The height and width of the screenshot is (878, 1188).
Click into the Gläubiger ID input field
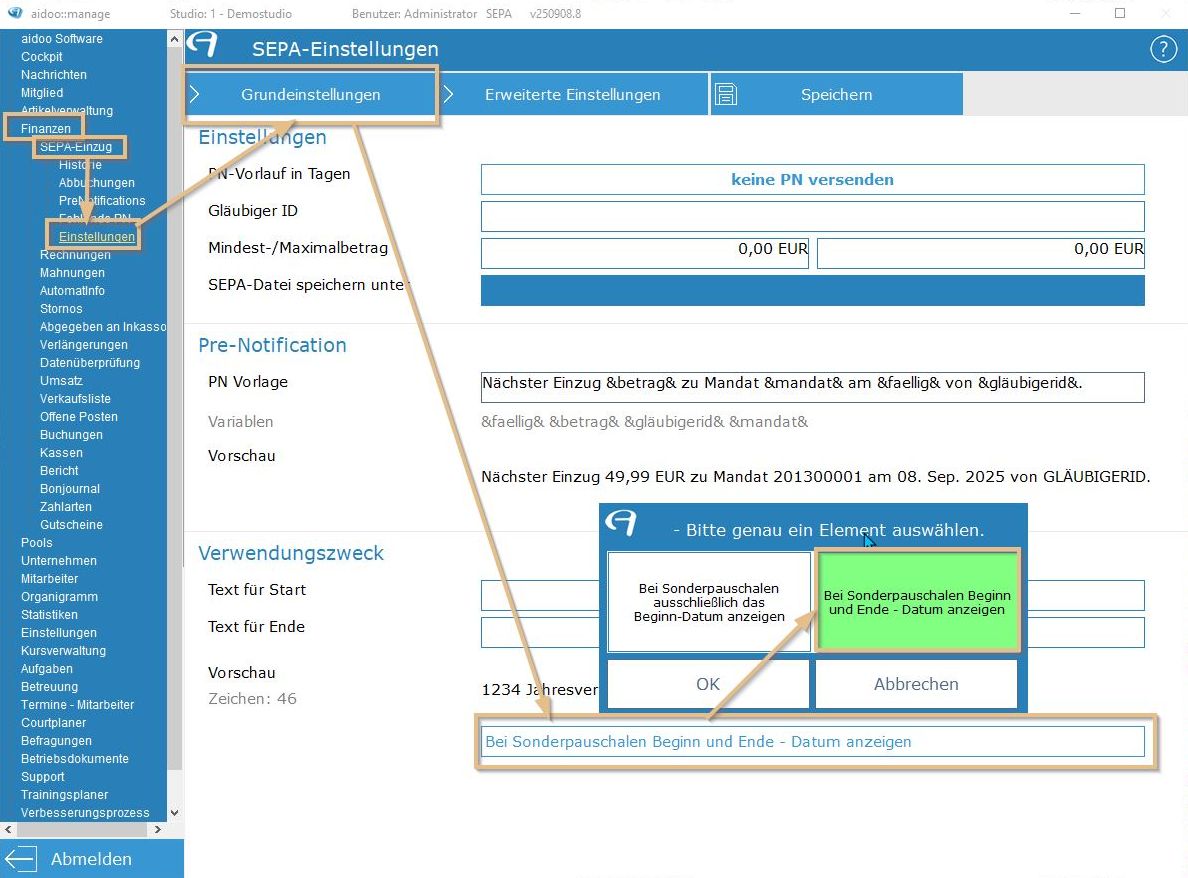click(812, 216)
